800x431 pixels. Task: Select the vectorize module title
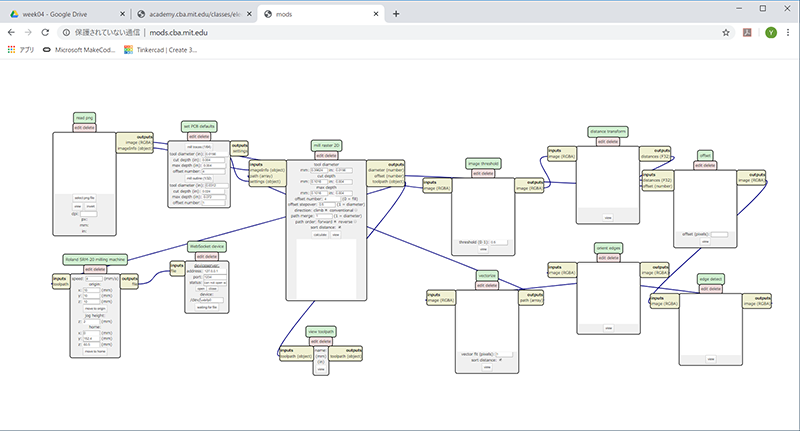click(487, 275)
